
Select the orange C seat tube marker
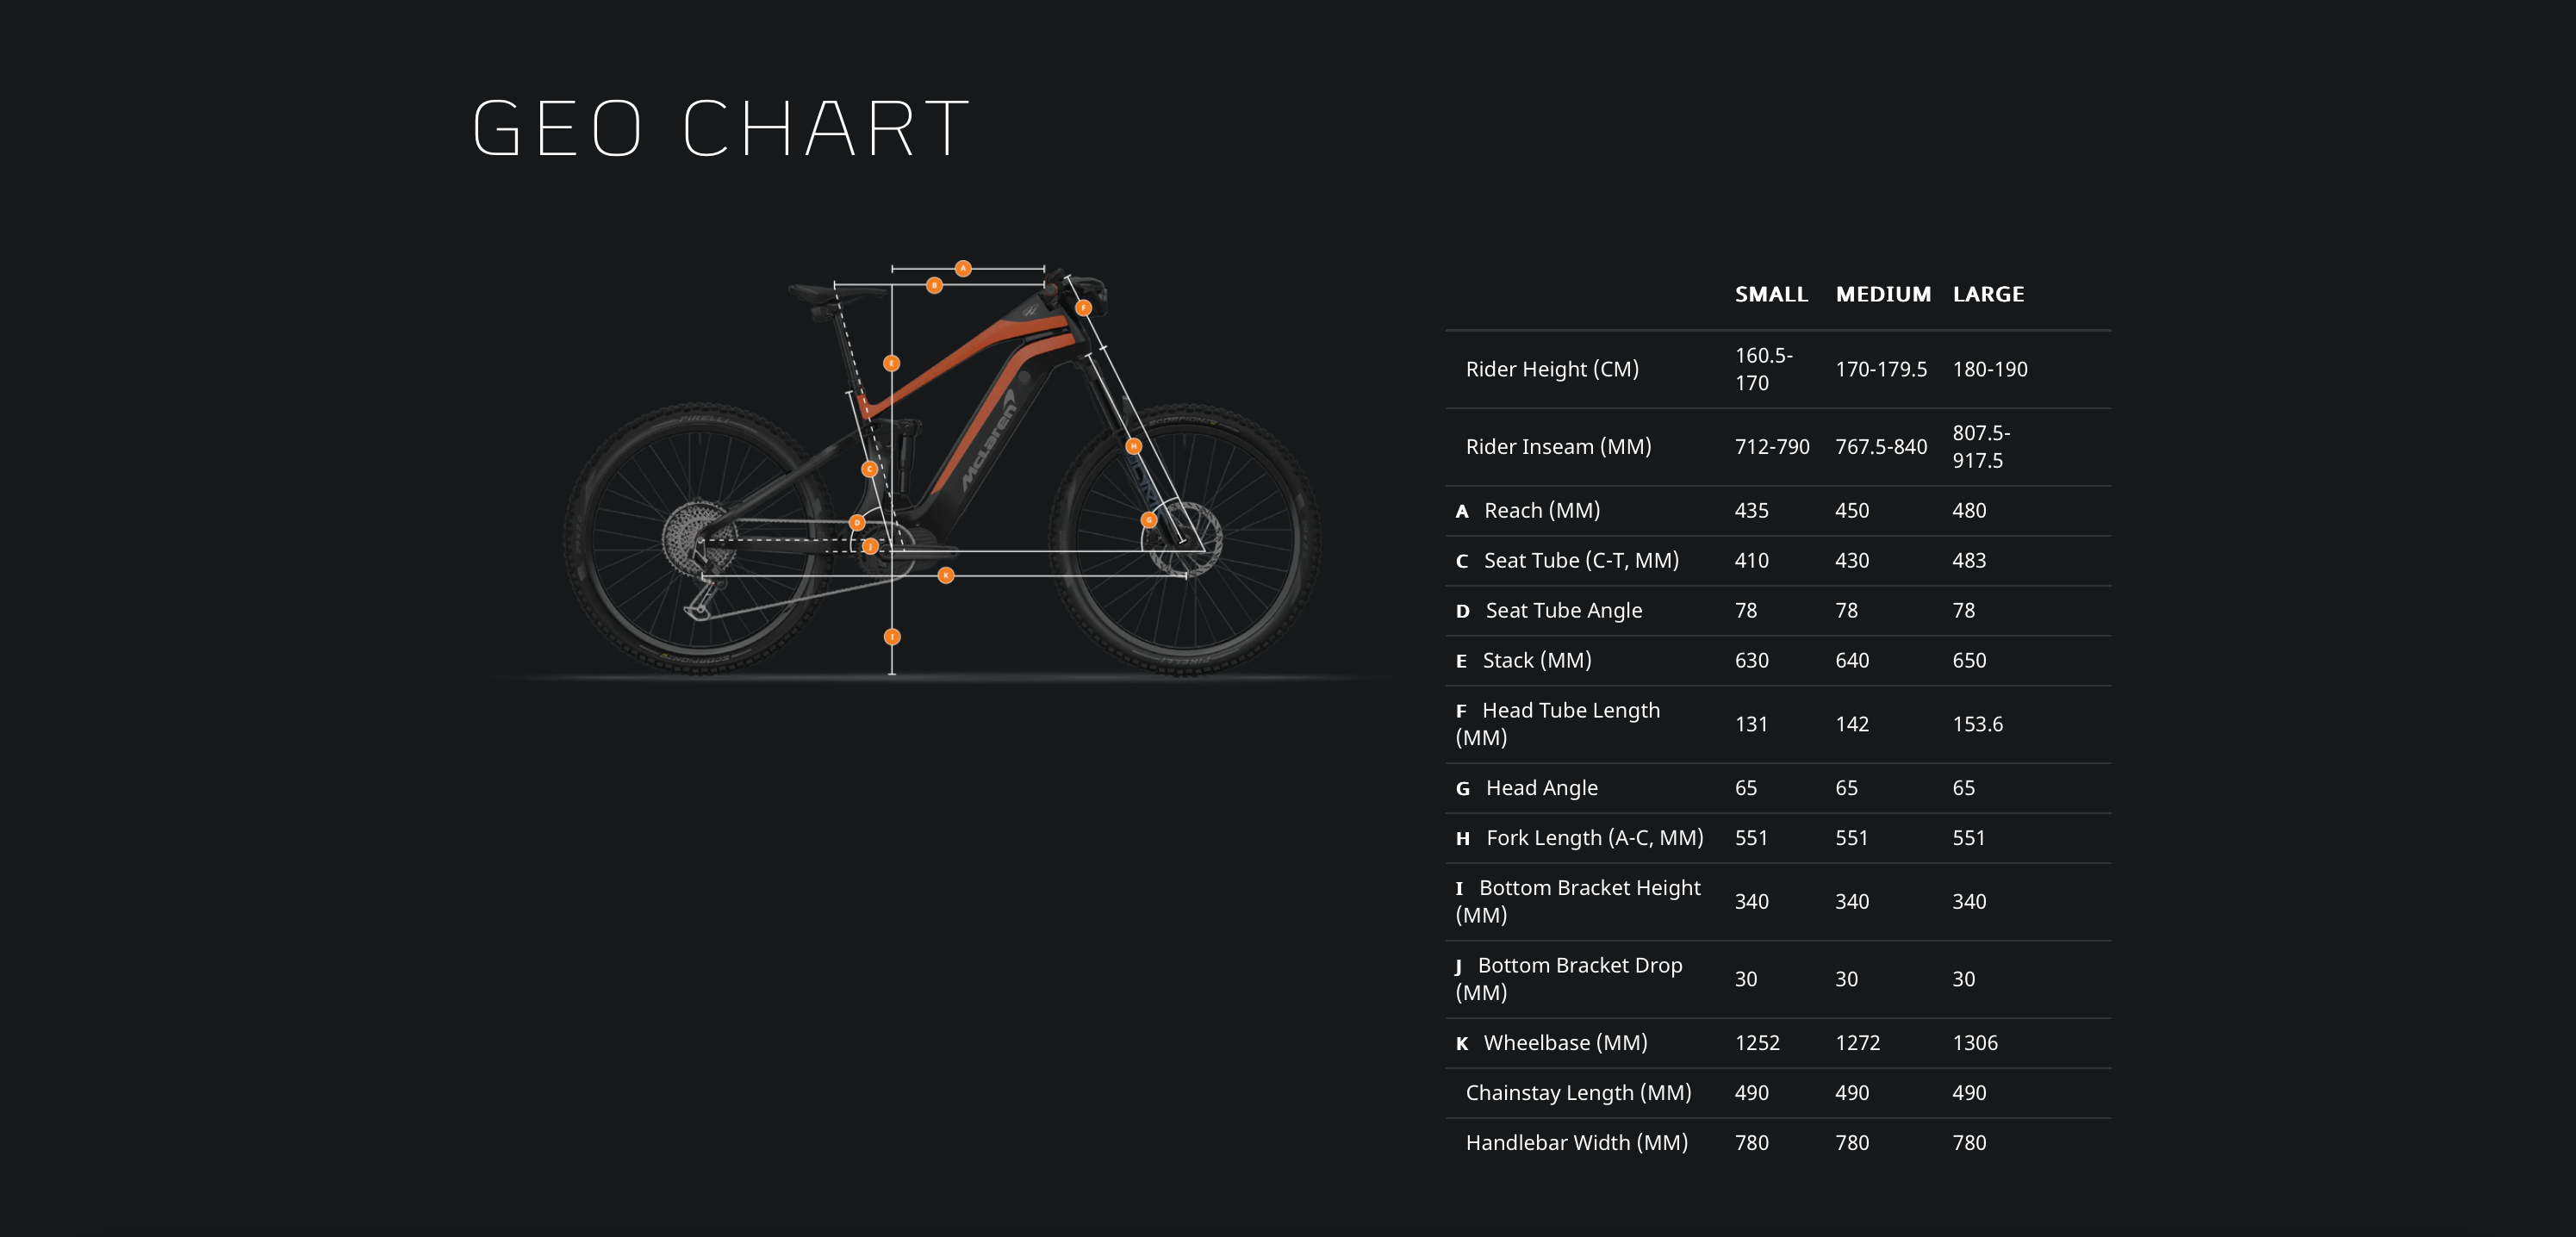coord(869,469)
